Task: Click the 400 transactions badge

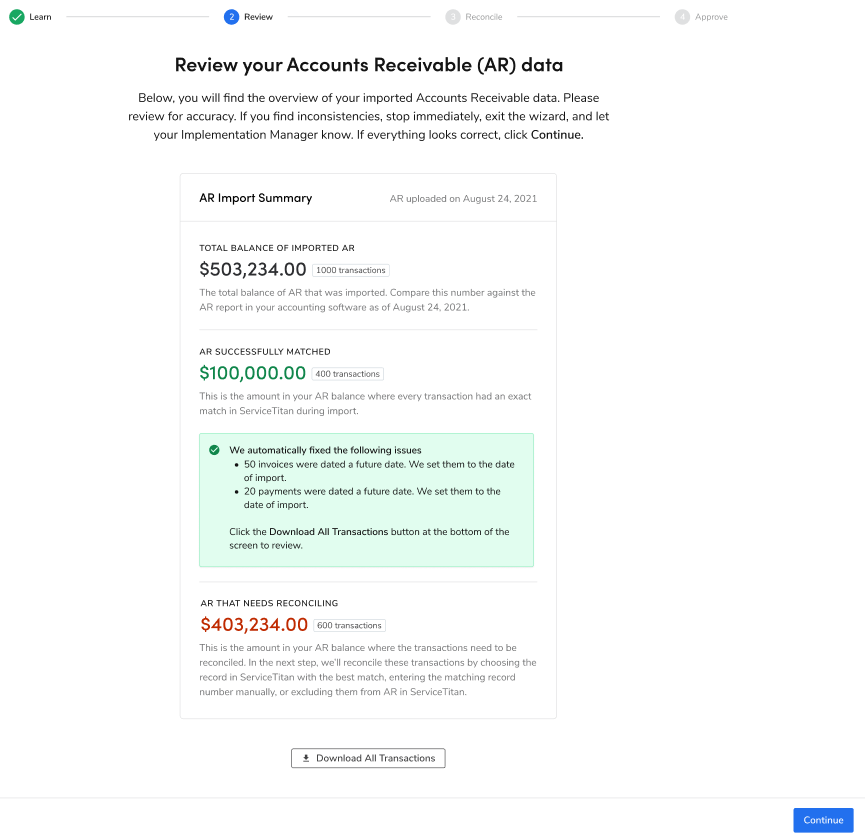Action: [348, 374]
